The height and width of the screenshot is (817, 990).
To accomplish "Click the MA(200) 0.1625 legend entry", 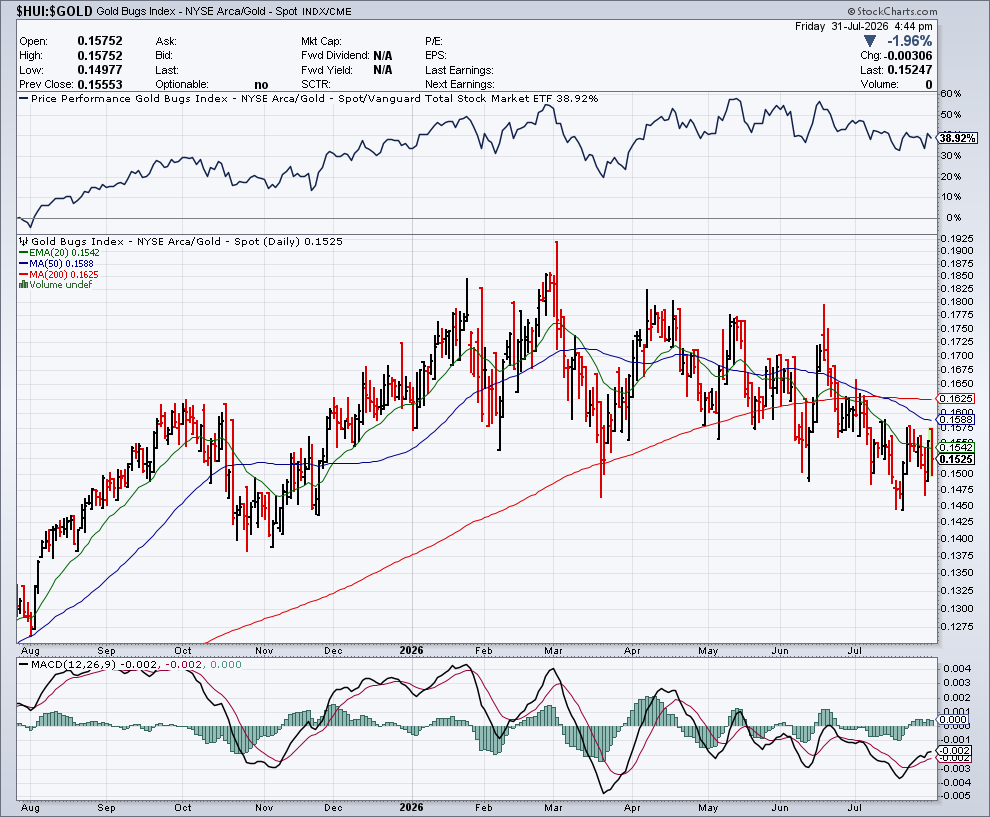I will click(59, 274).
